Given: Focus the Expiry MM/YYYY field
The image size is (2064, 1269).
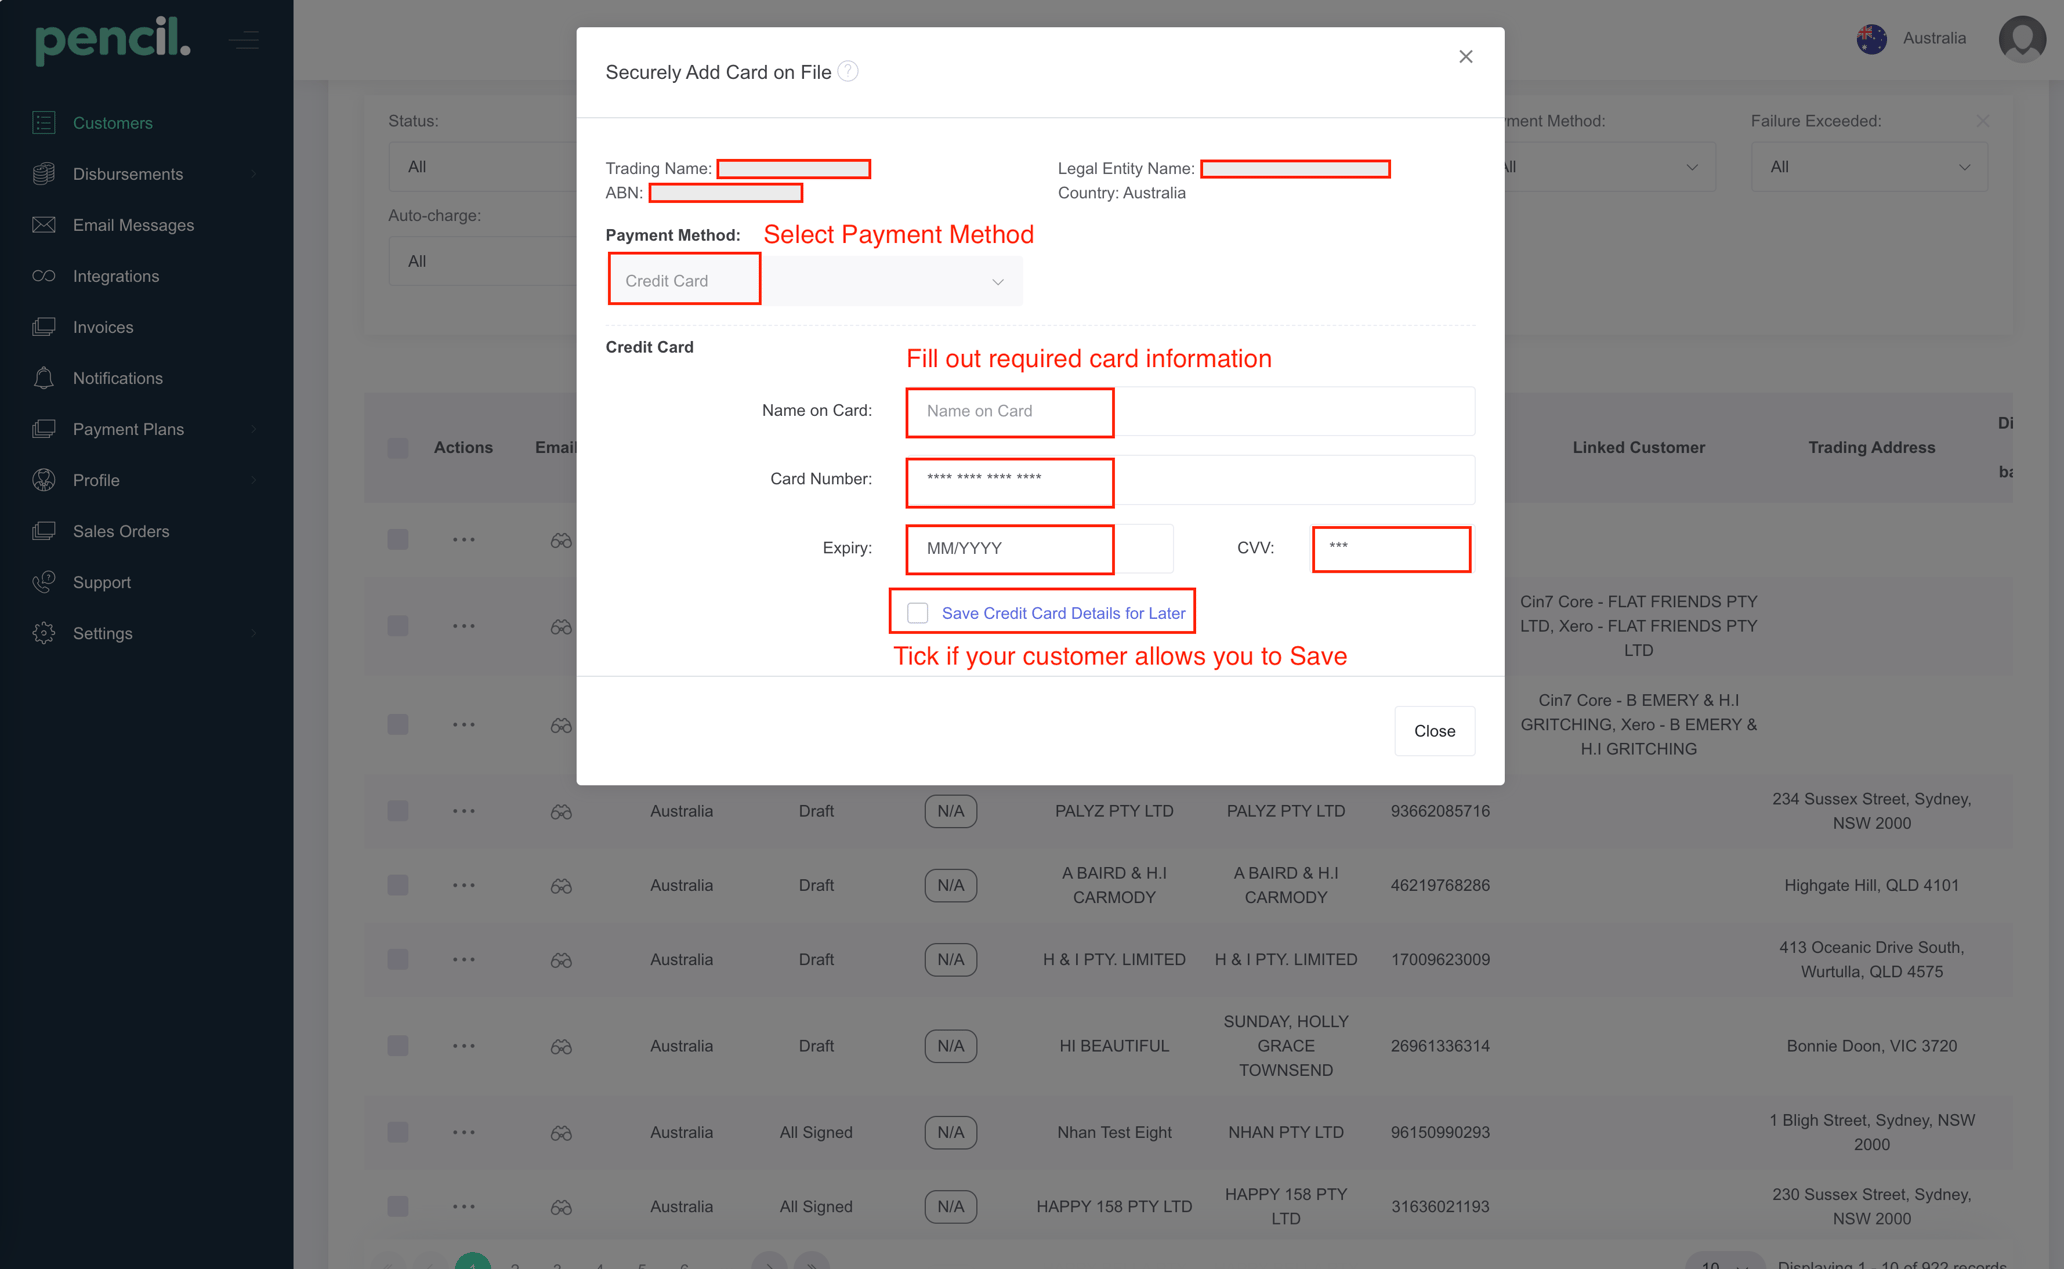Looking at the screenshot, I should click(1040, 548).
